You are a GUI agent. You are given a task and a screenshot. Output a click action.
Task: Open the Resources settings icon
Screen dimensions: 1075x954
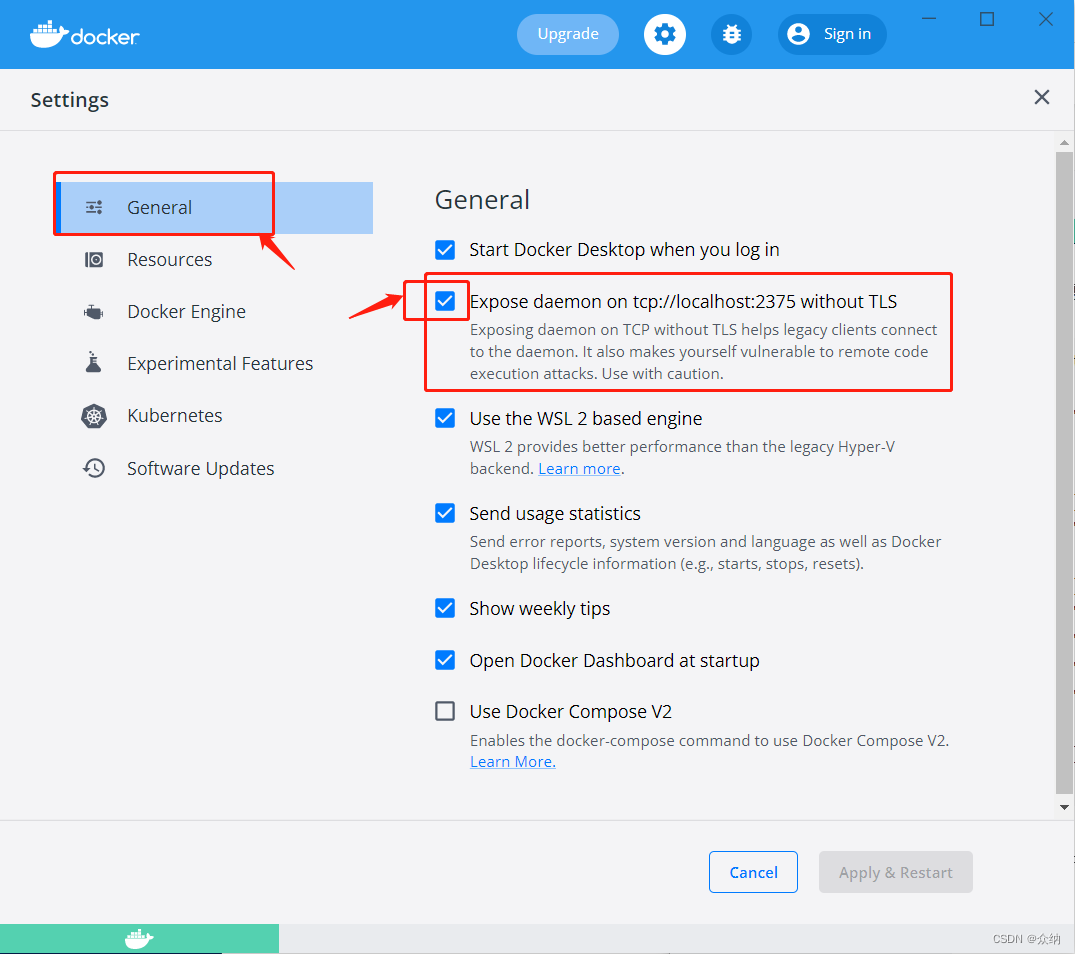(93, 259)
